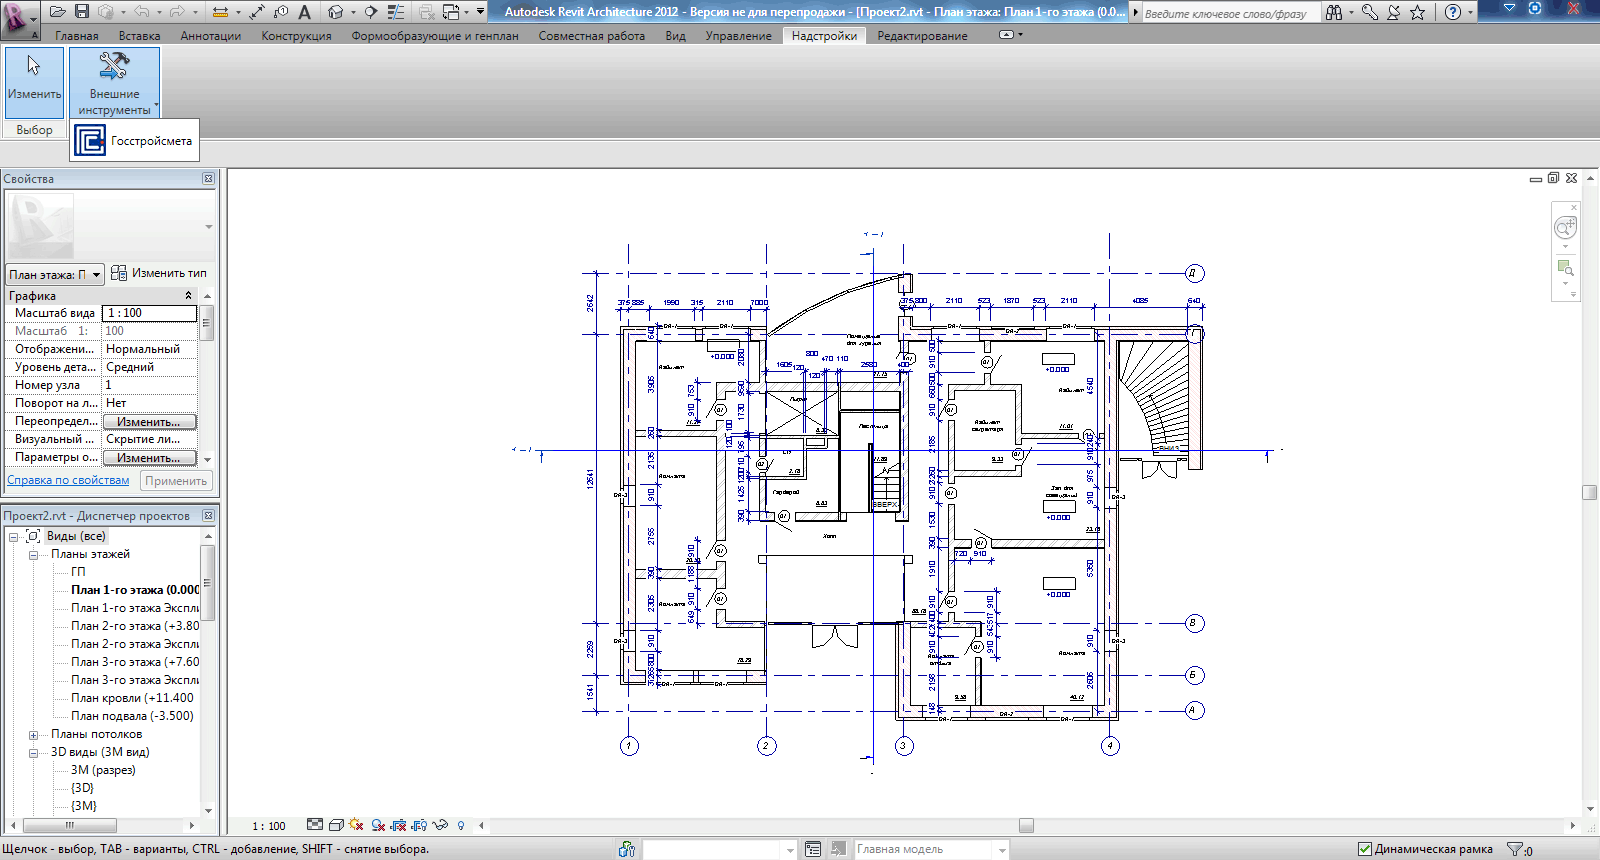
Task: Click the Undo arrow icon
Action: point(141,12)
